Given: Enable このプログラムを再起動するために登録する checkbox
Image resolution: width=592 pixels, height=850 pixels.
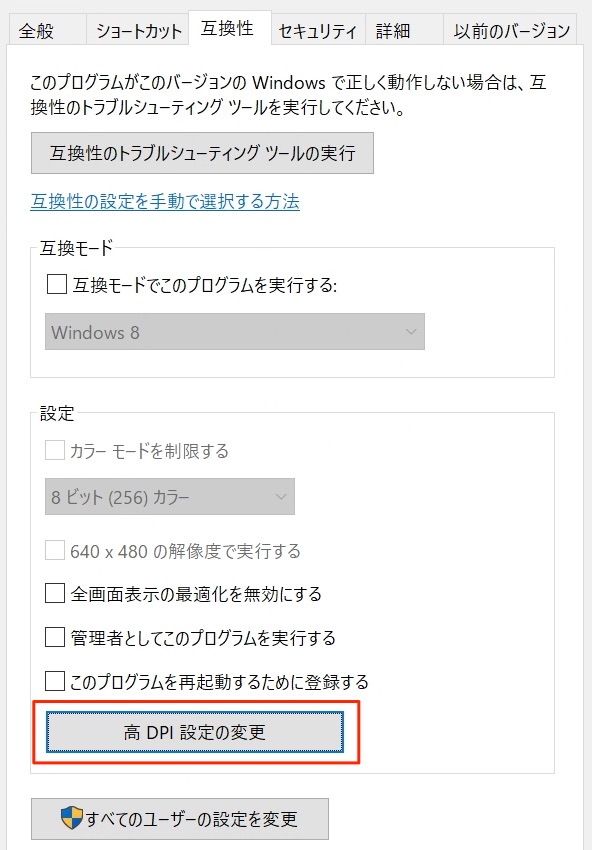Looking at the screenshot, I should (x=55, y=681).
